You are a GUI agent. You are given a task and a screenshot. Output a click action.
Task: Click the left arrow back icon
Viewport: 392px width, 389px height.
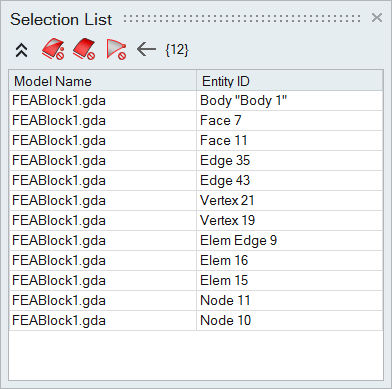click(146, 50)
